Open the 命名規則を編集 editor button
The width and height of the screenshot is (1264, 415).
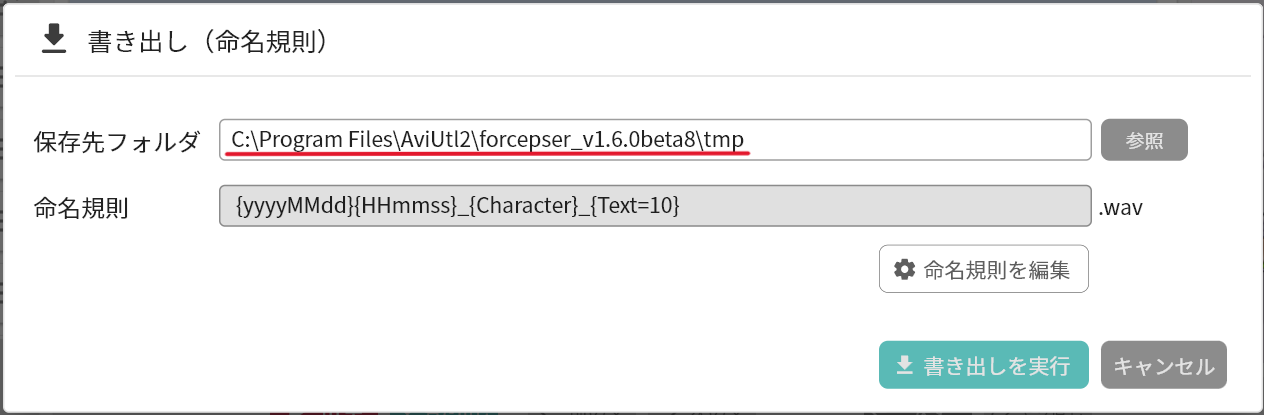[x=984, y=269]
